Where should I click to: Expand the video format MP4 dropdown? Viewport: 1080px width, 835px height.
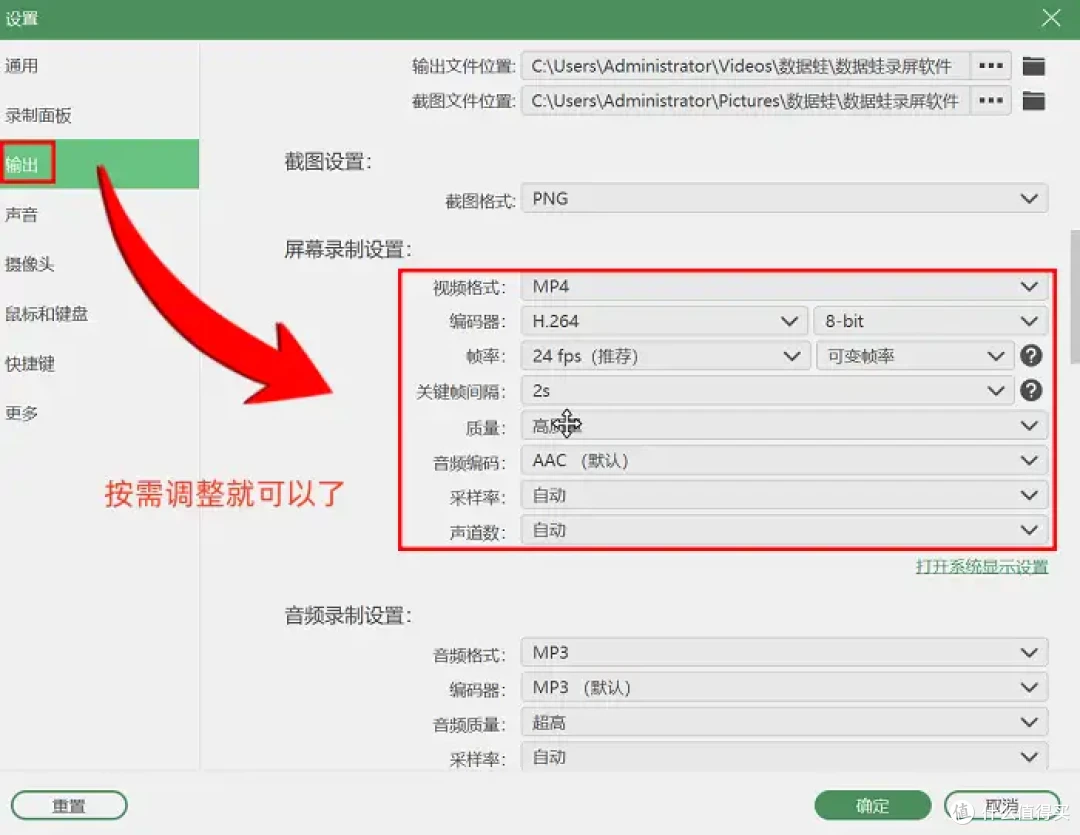785,286
